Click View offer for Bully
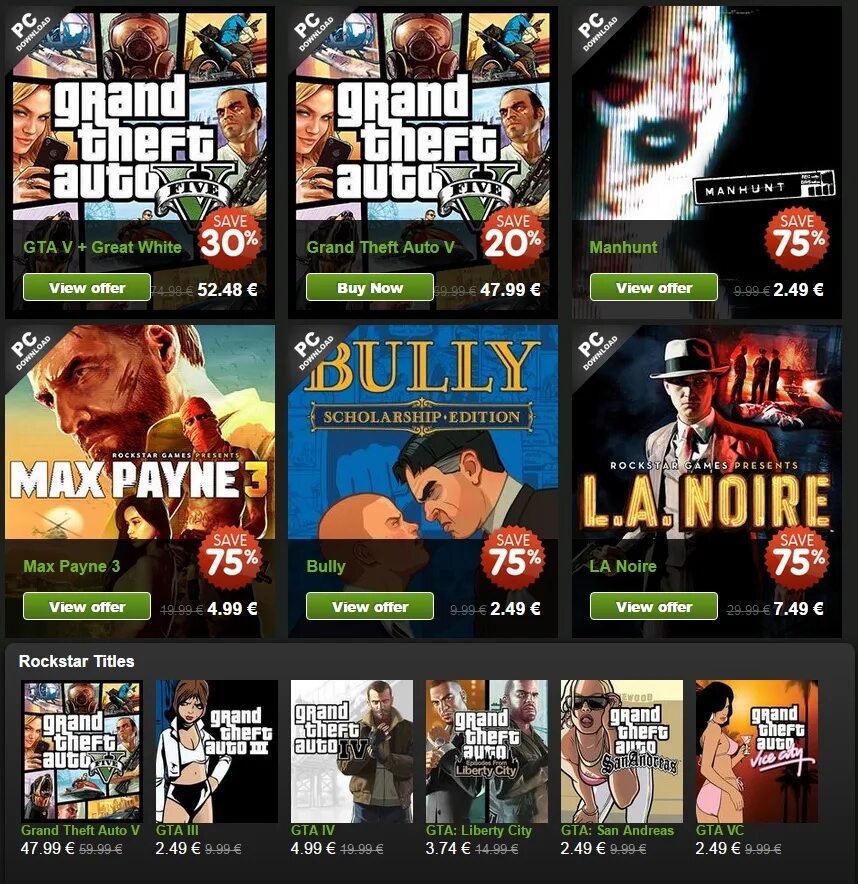 [x=370, y=606]
